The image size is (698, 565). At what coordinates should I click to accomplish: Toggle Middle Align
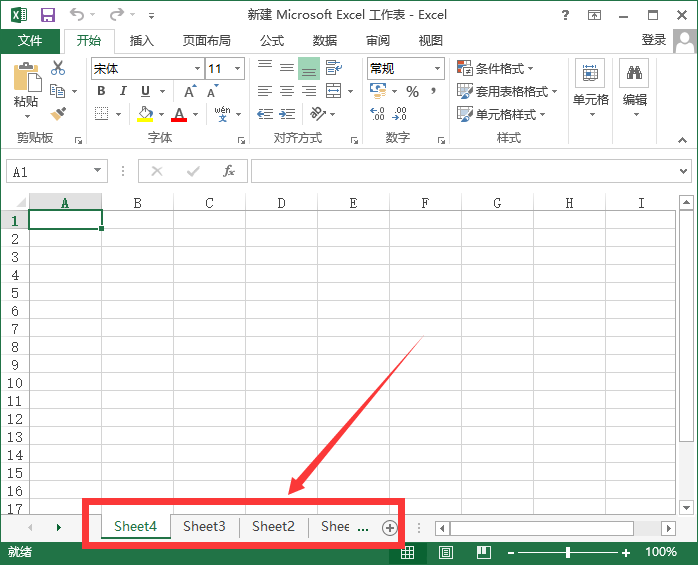click(287, 68)
